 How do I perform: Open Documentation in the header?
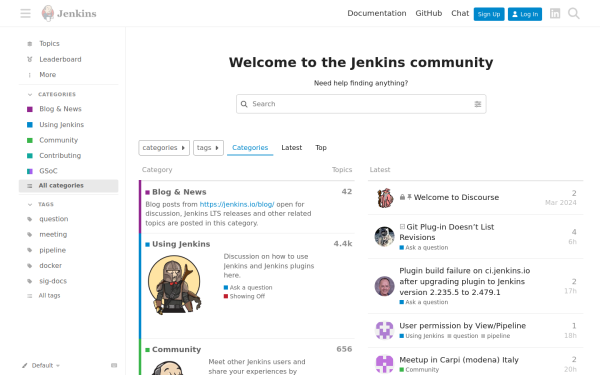[x=377, y=13]
